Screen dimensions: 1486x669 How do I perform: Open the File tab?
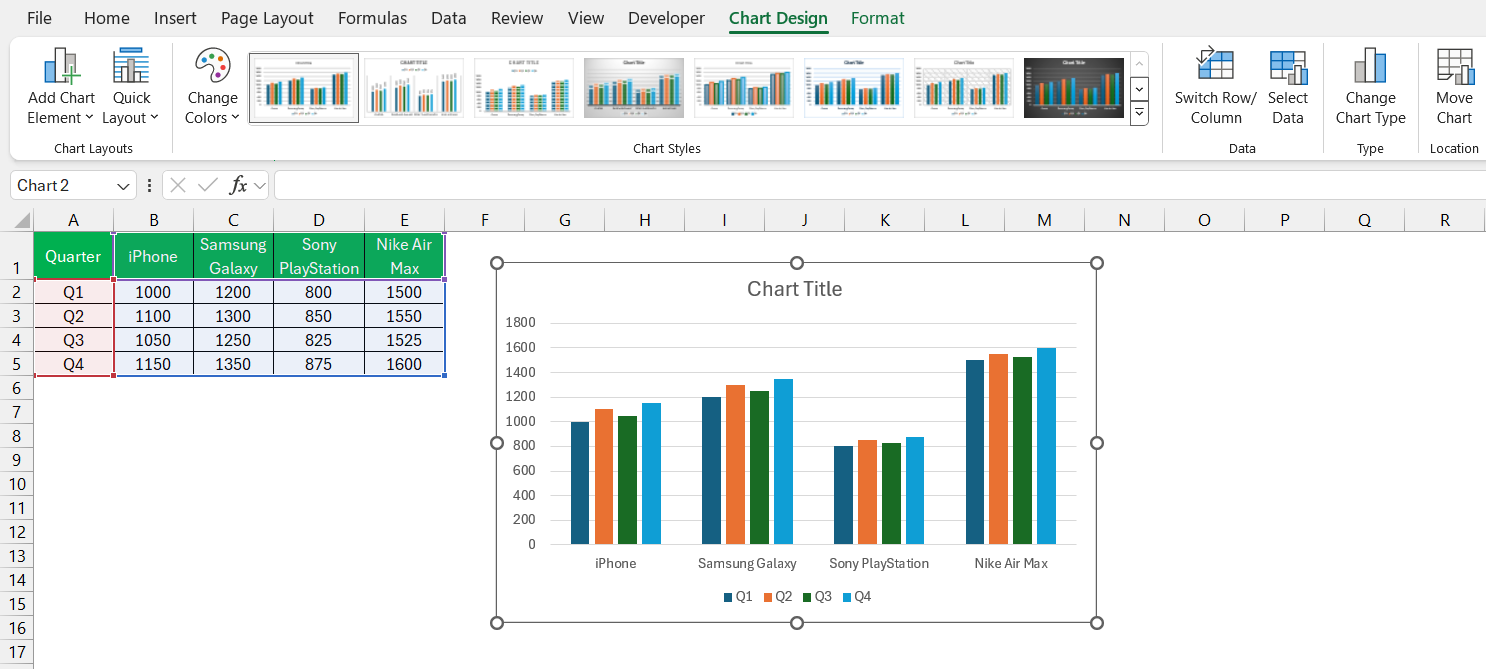(39, 18)
